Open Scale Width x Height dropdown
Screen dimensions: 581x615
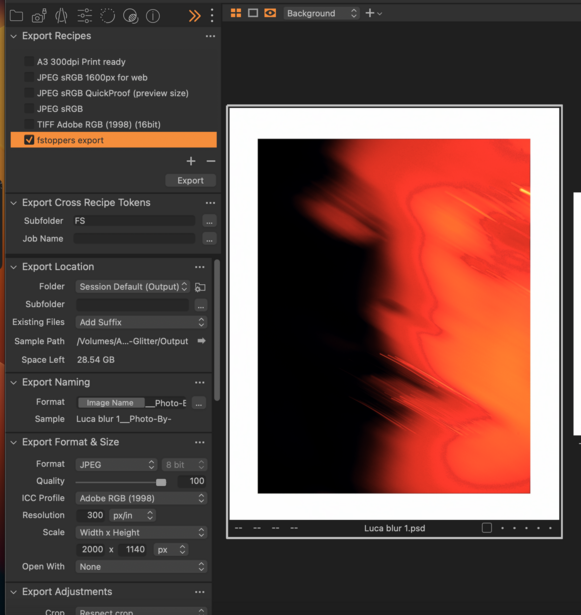point(141,533)
